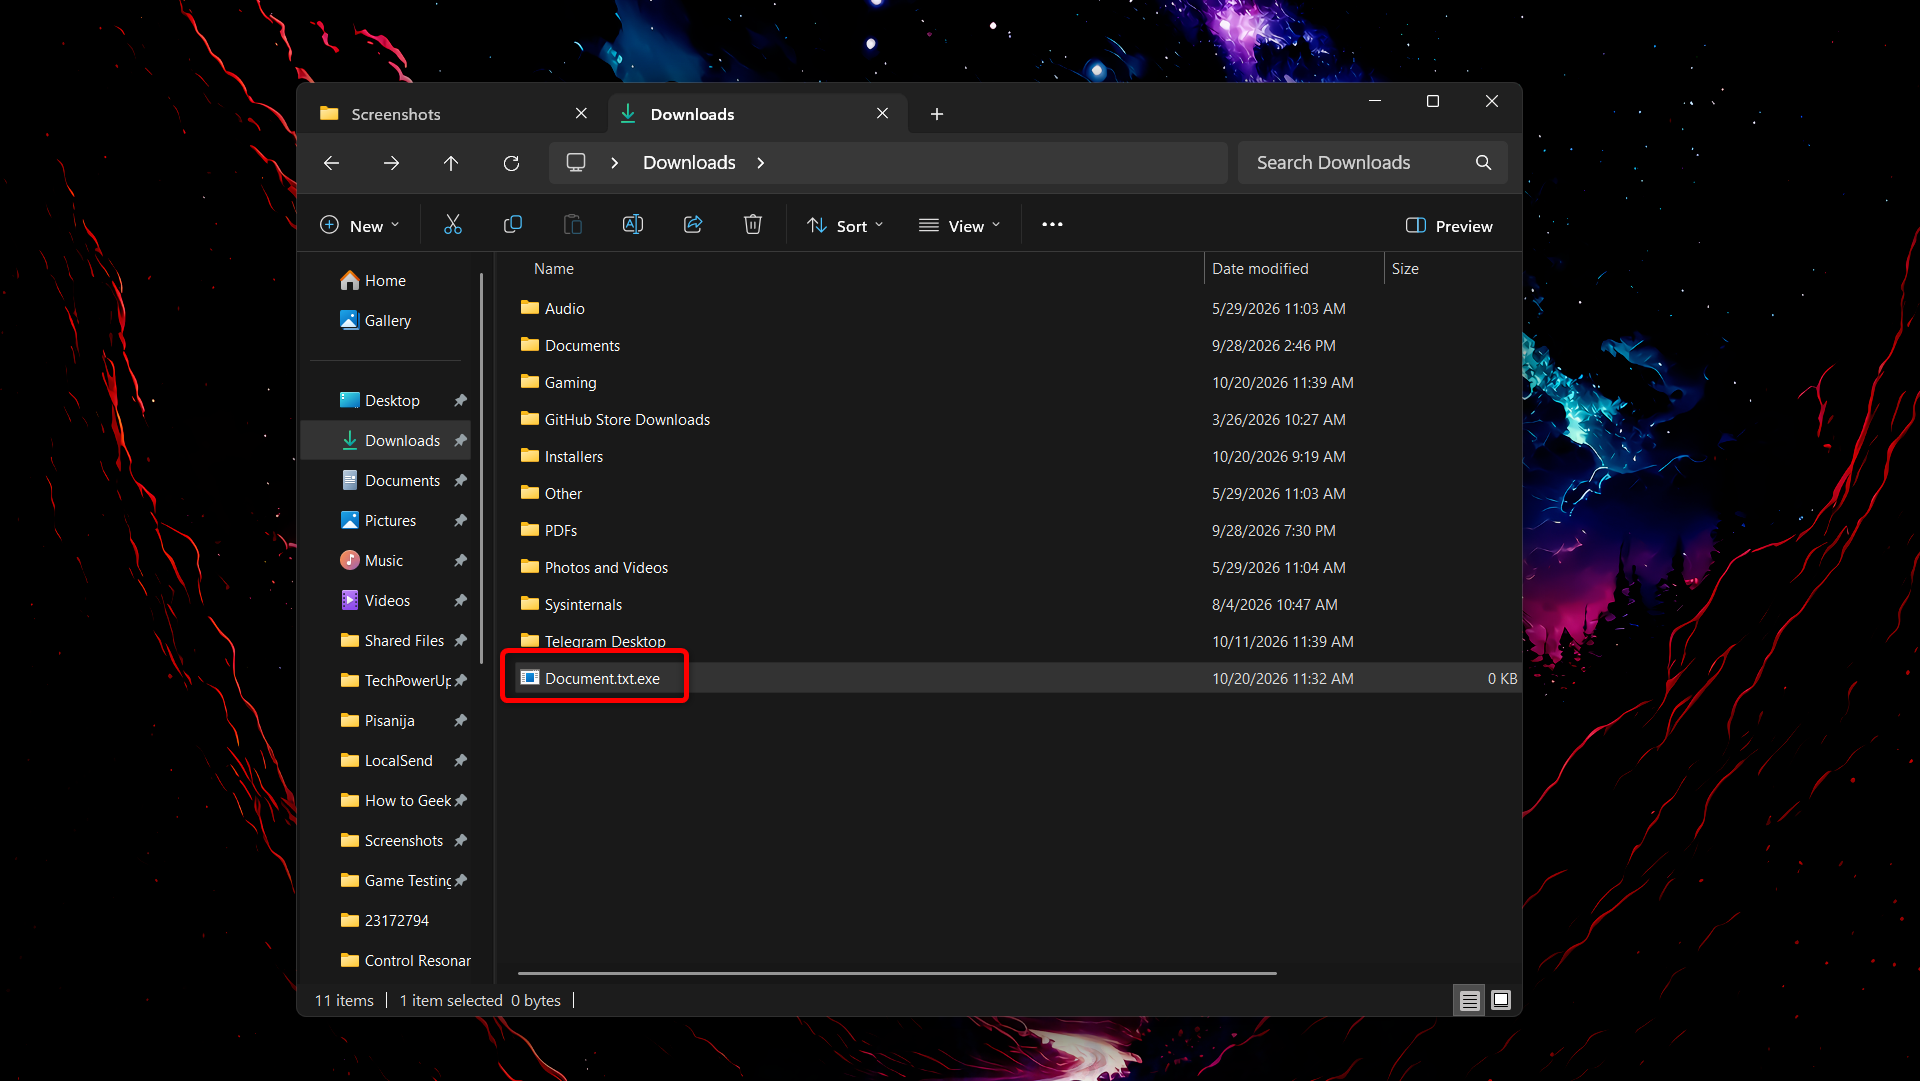This screenshot has height=1081, width=1920.
Task: Expand chevron after Downloads in address bar
Action: pyautogui.click(x=761, y=163)
